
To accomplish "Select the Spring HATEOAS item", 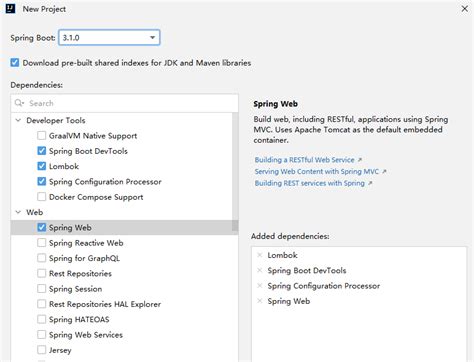I will point(79,319).
